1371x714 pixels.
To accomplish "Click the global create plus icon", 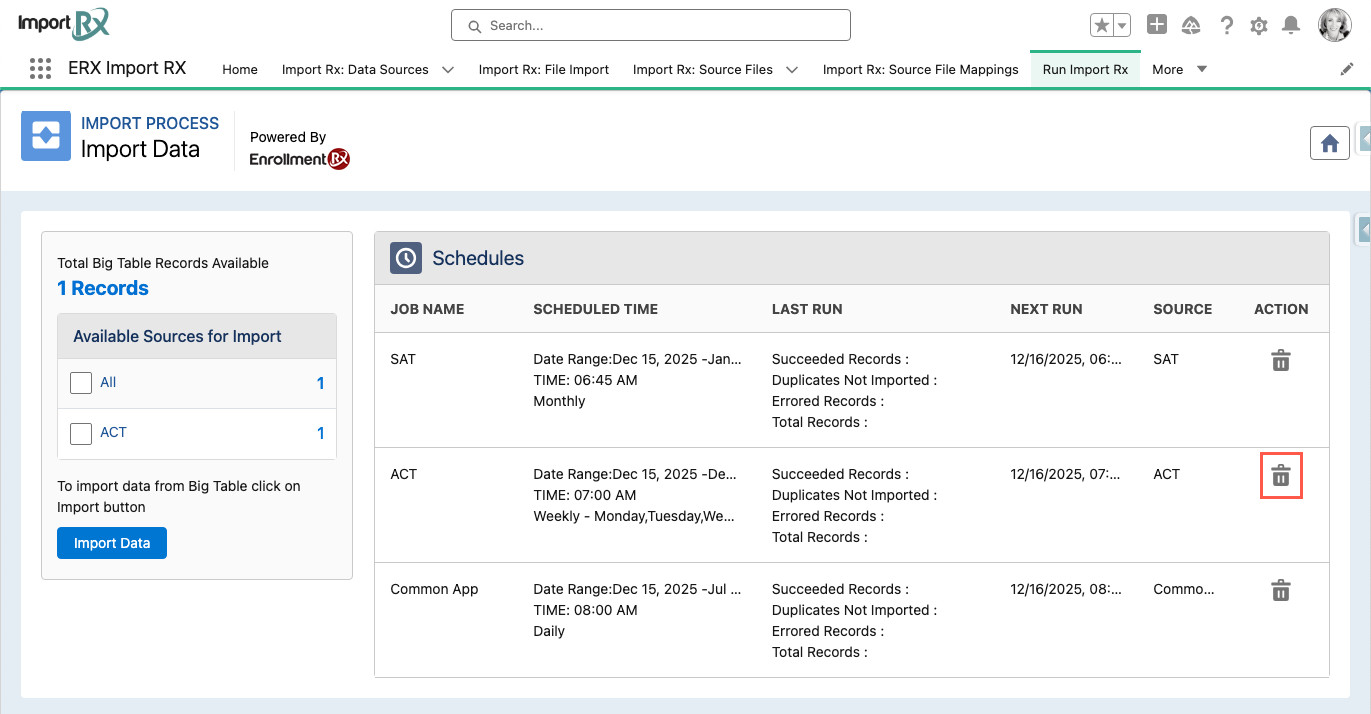I will [x=1156, y=25].
